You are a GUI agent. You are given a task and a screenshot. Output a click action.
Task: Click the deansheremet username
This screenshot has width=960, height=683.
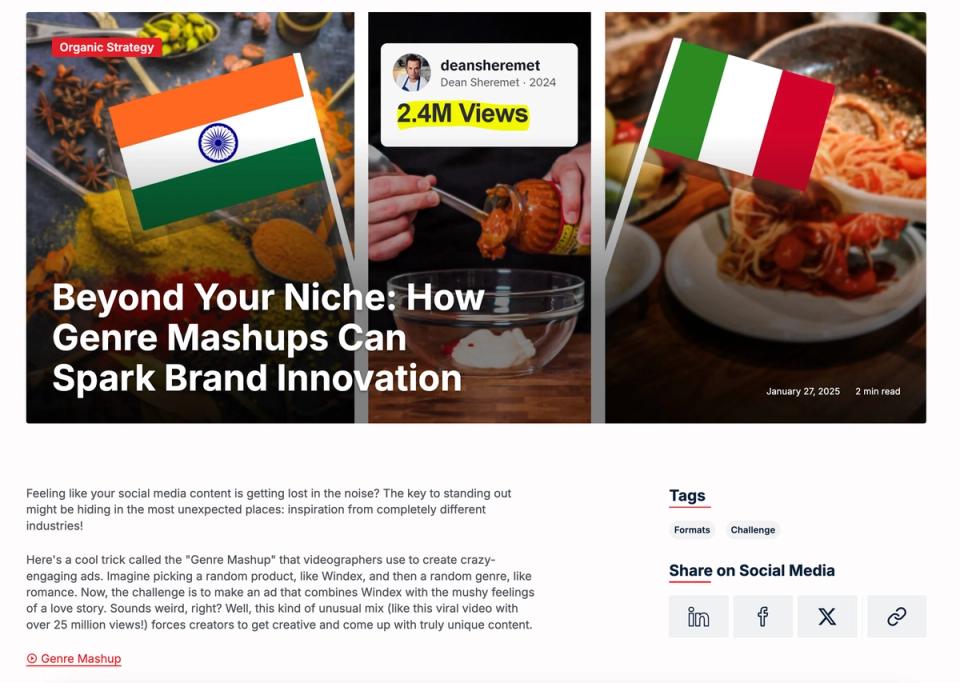(490, 65)
